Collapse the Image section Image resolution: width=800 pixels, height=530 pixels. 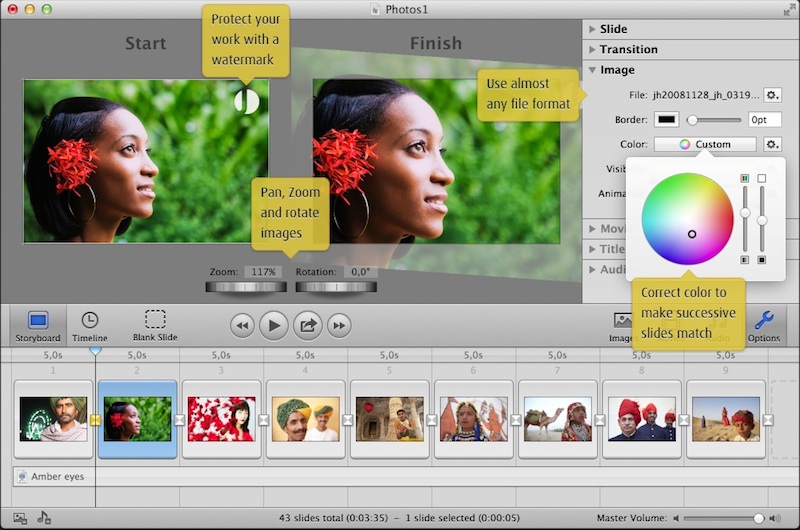[592, 70]
